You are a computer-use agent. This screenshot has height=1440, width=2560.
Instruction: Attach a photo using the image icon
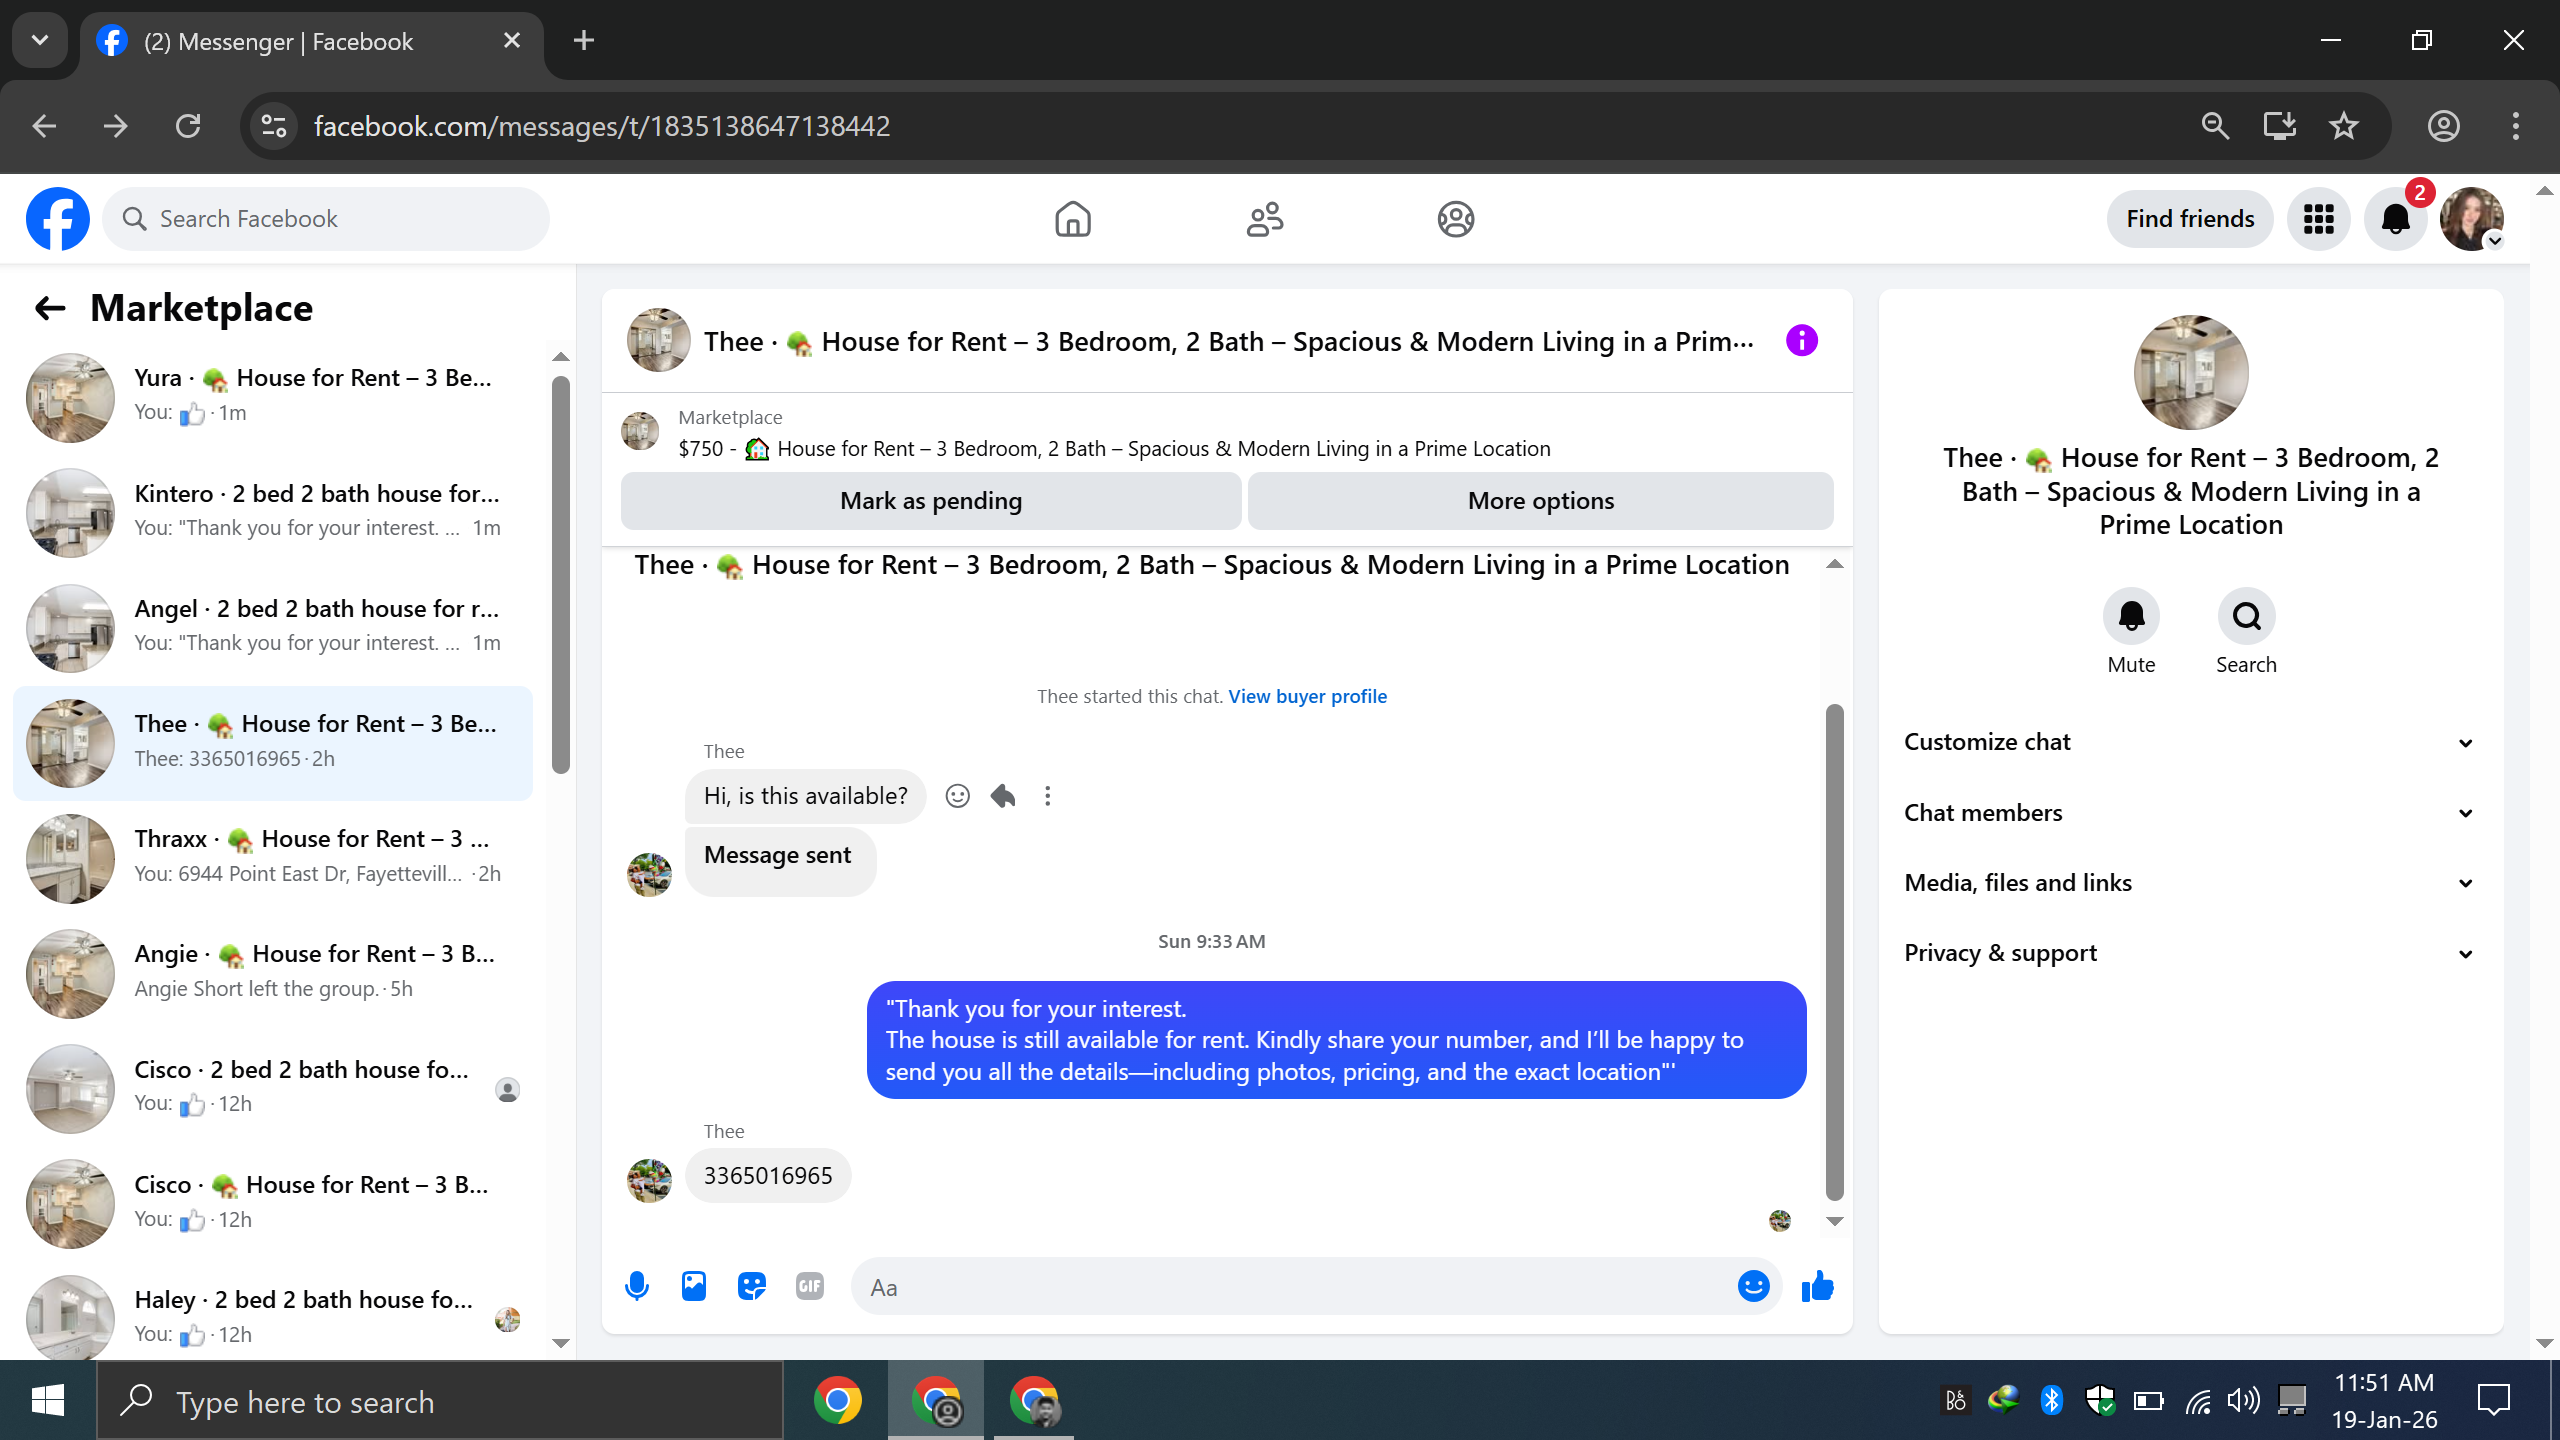pos(694,1286)
